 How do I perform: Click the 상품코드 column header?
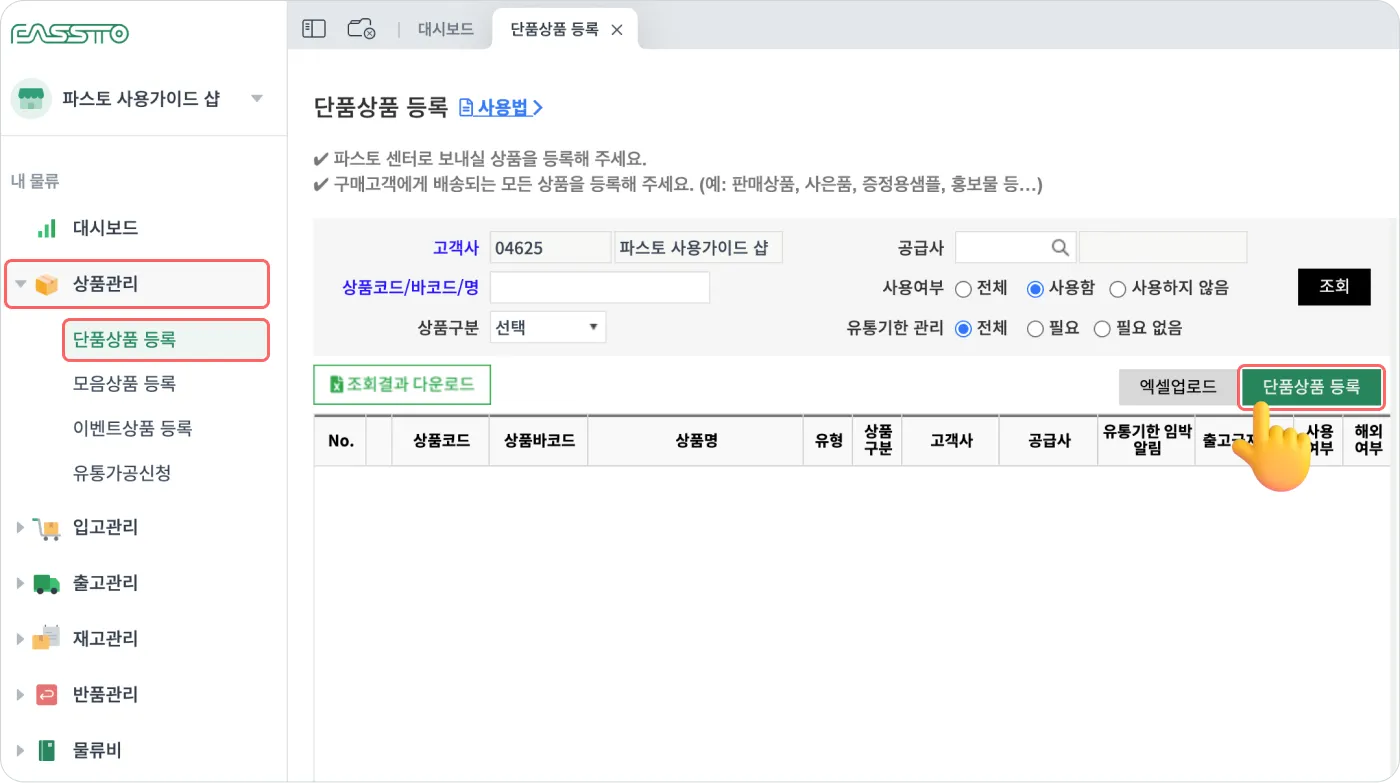[x=441, y=441]
